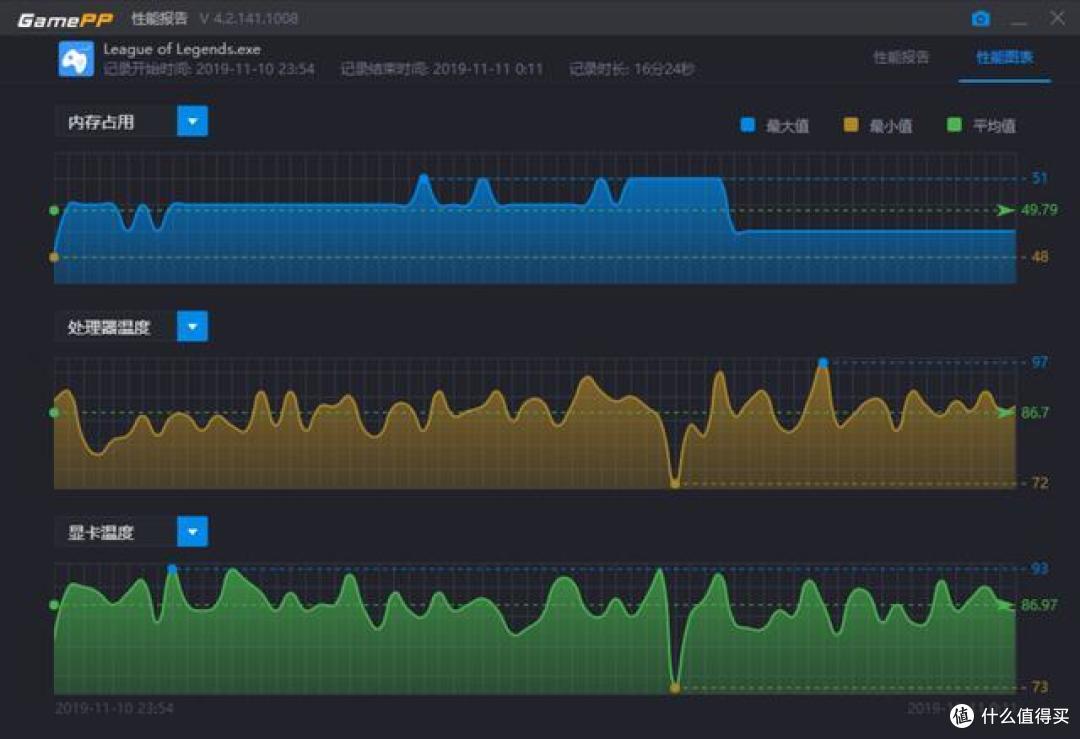Click the CPU average arrow marker at 86.7
This screenshot has height=739, width=1080.
pyautogui.click(x=1006, y=413)
